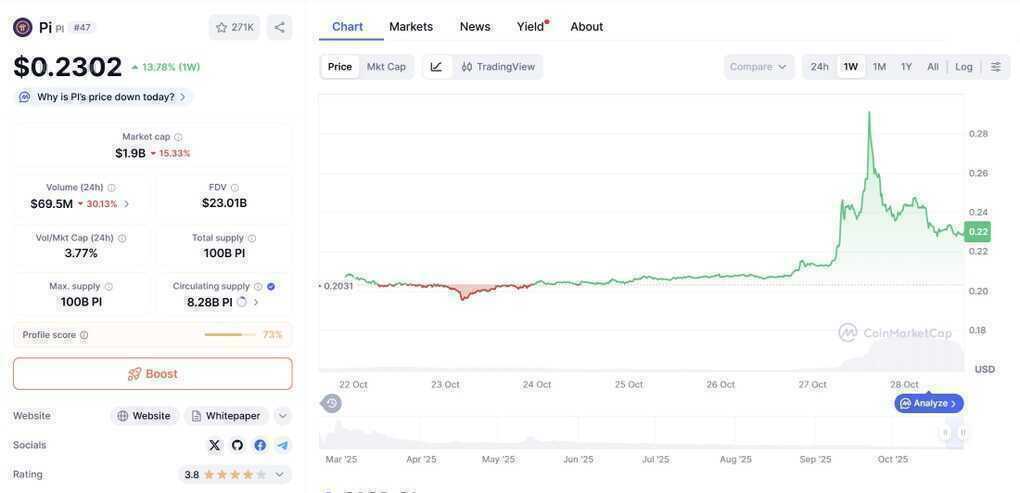Image resolution: width=1020 pixels, height=493 pixels.
Task: Open the Facebook social link
Action: click(x=260, y=445)
